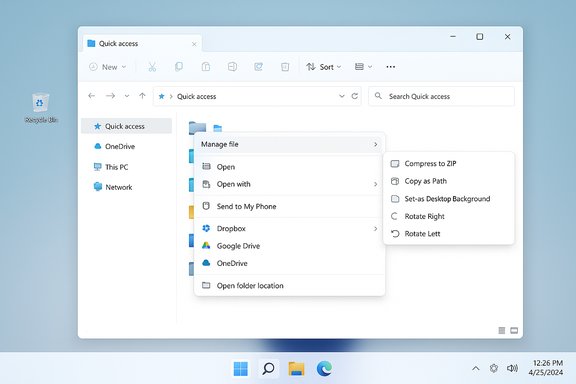Click the large folder thumbnail
576x384 pixels.
pyautogui.click(x=197, y=127)
